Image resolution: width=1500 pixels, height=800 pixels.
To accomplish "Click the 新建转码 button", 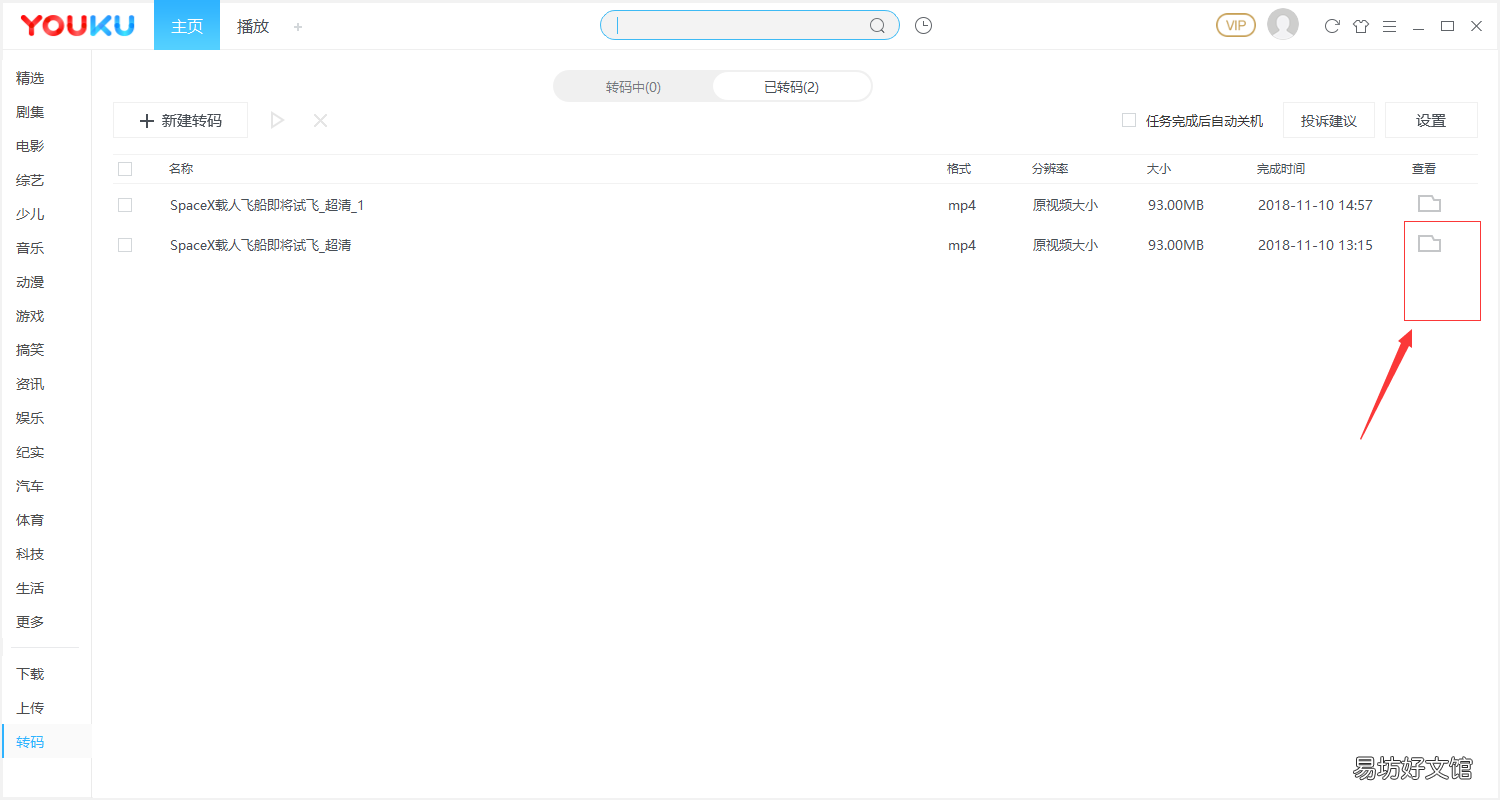I will pos(180,120).
